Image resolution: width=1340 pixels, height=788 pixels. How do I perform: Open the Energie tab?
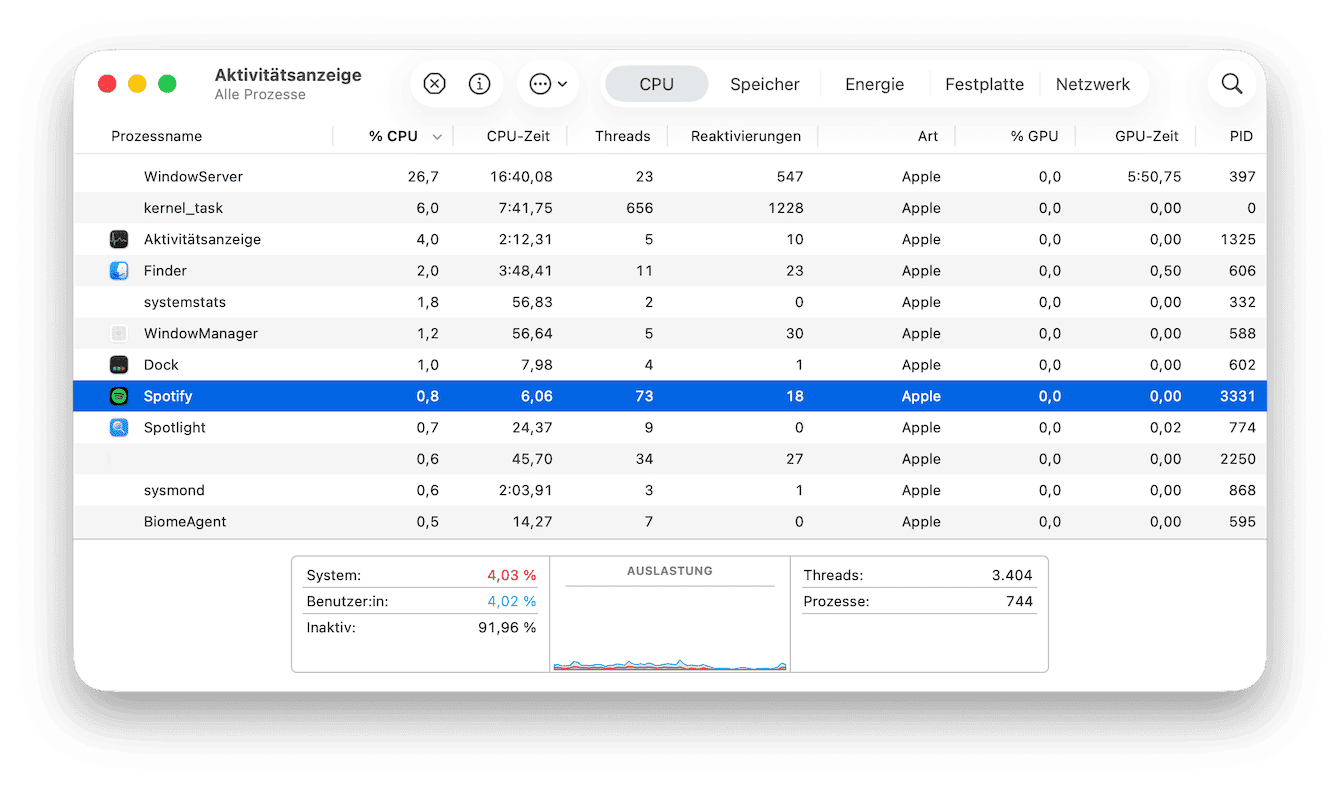click(x=874, y=84)
